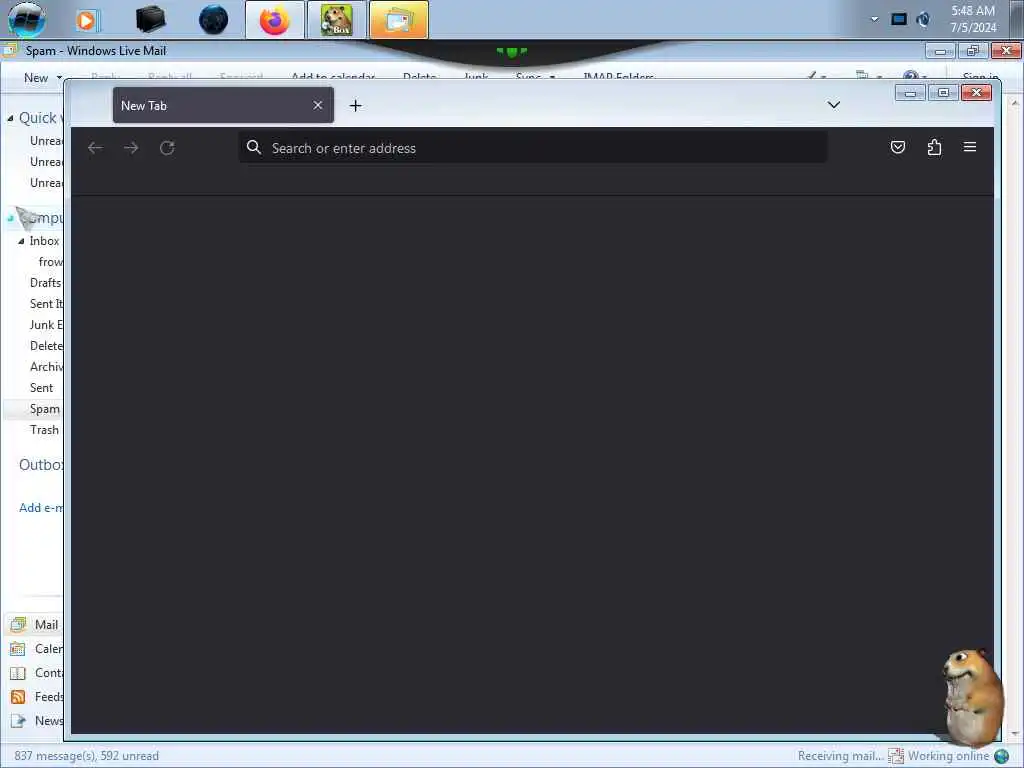Viewport: 1024px width, 768px height.
Task: Open the black box taskbar icon
Action: 150,20
